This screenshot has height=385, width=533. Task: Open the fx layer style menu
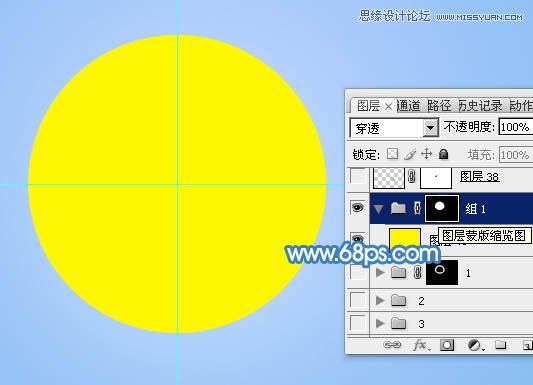422,345
